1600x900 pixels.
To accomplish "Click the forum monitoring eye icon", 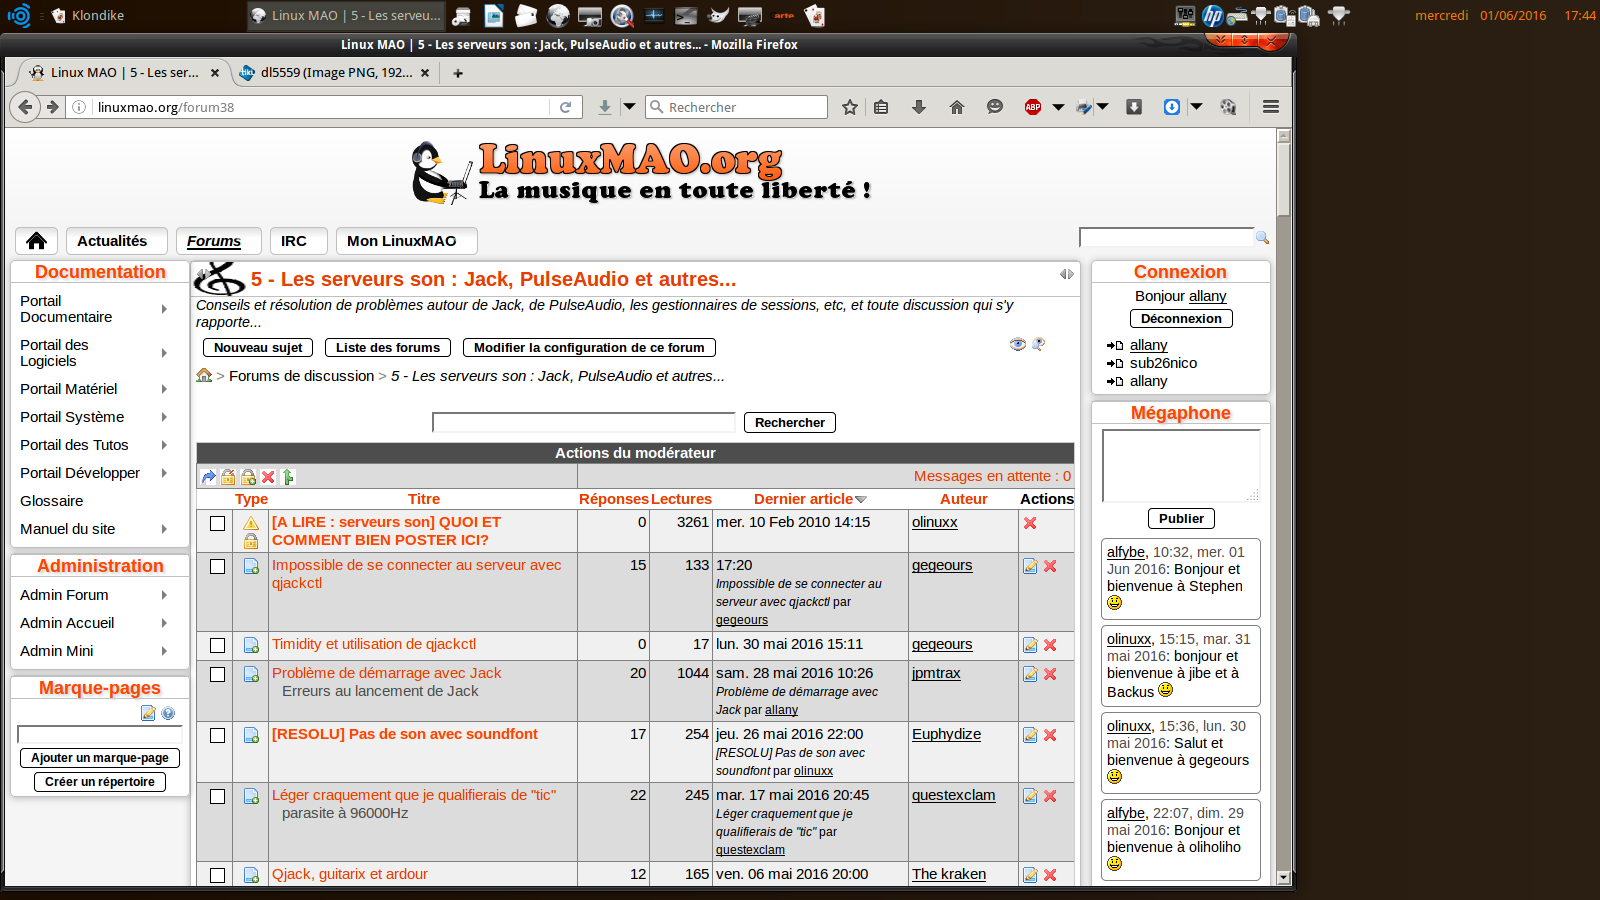I will [1018, 344].
